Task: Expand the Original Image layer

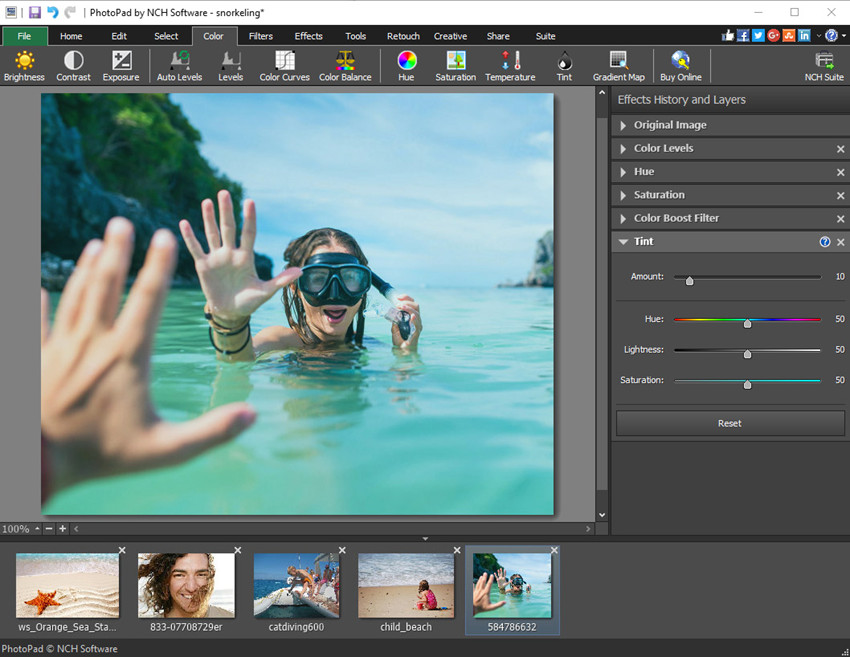Action: click(624, 126)
